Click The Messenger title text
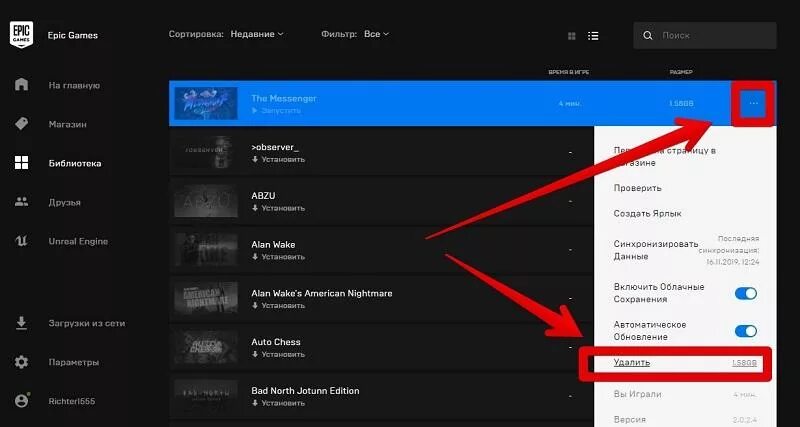This screenshot has height=427, width=800. point(284,98)
